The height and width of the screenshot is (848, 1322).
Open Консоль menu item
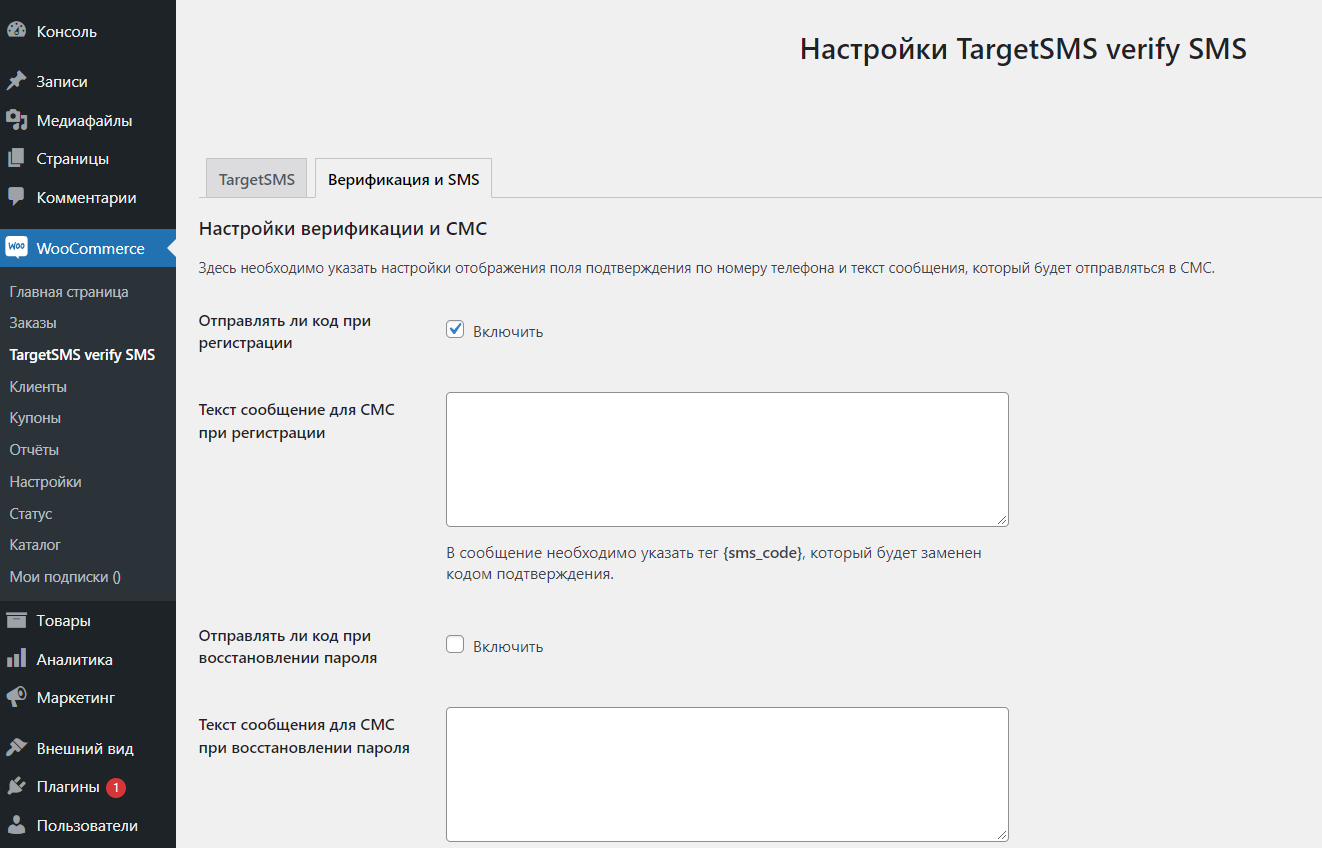(88, 31)
